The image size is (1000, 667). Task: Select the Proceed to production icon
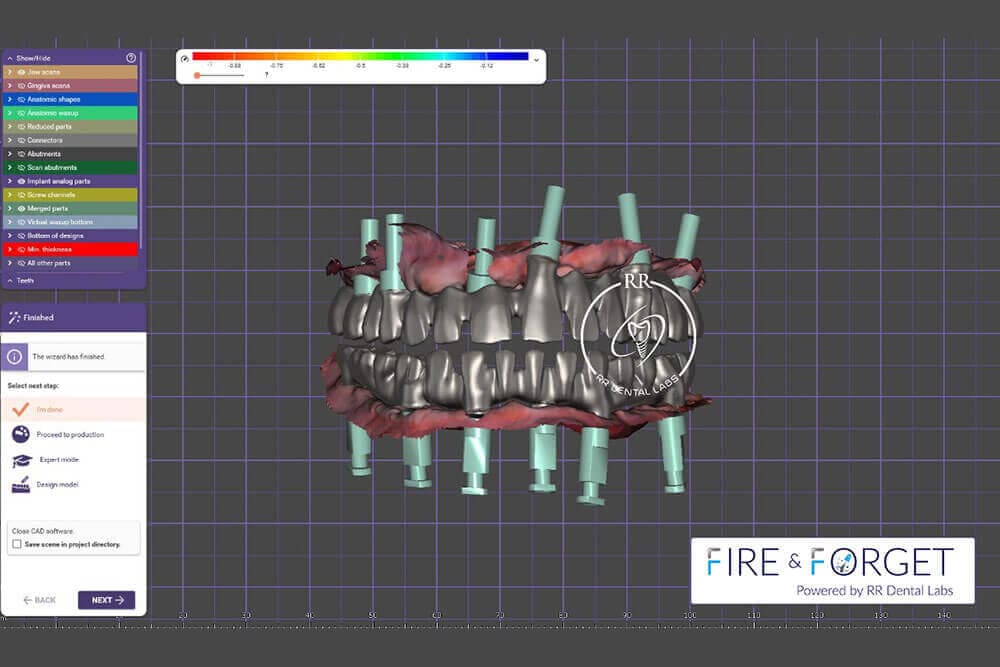(x=21, y=434)
